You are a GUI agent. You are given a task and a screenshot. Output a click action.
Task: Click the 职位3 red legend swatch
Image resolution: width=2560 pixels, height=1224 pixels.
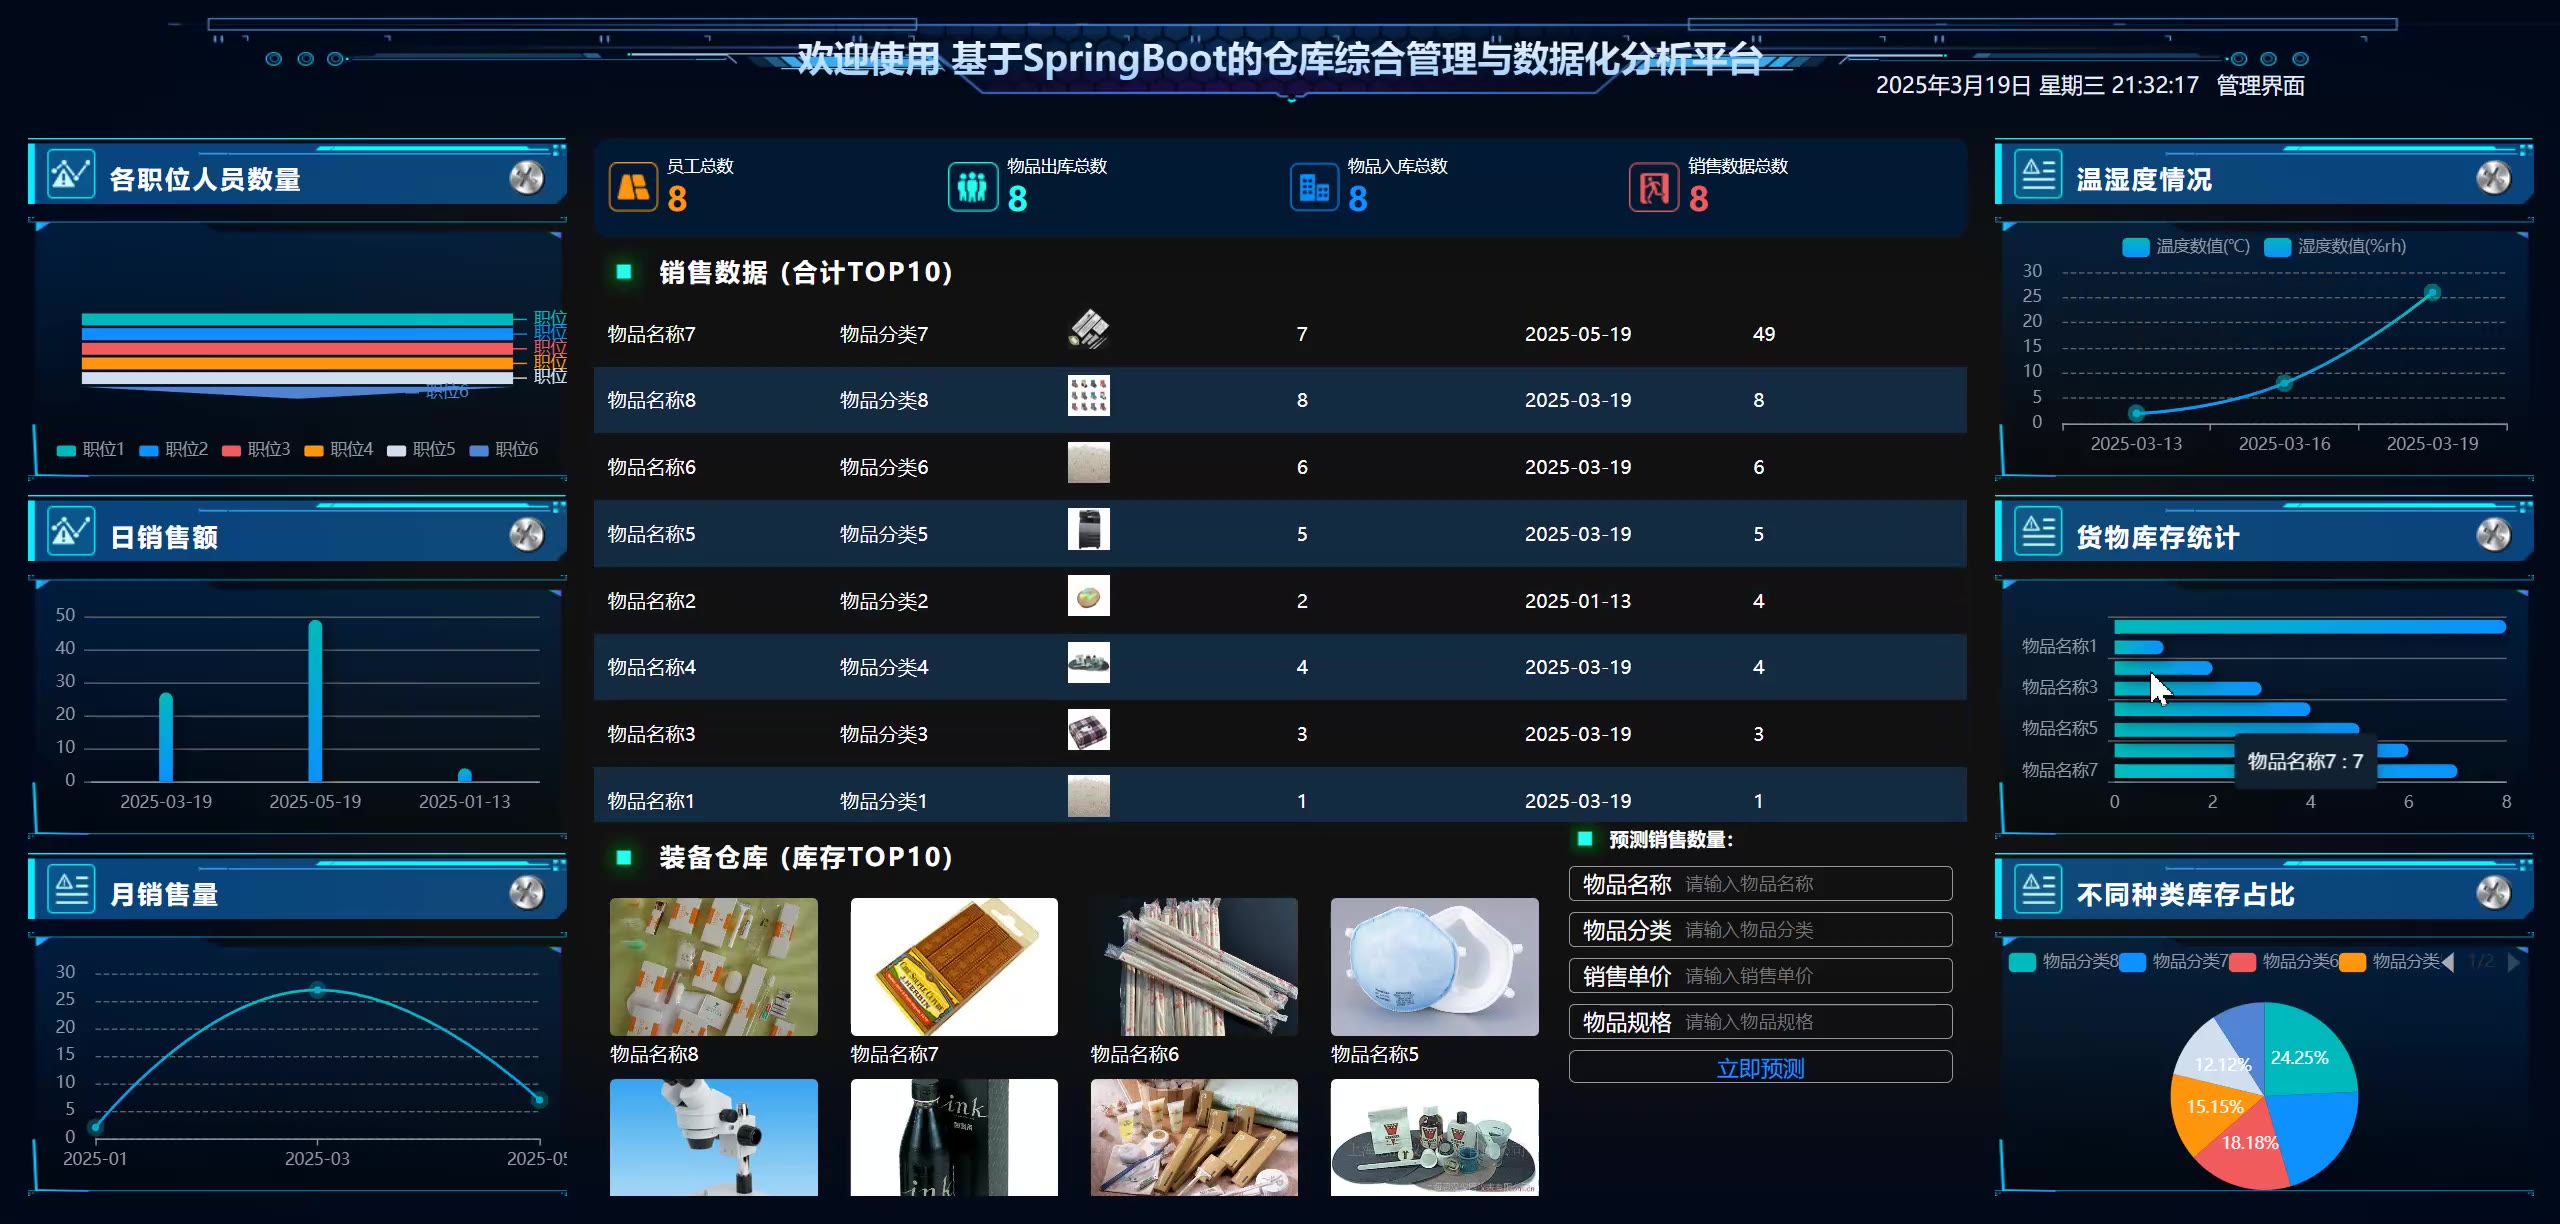tap(231, 451)
